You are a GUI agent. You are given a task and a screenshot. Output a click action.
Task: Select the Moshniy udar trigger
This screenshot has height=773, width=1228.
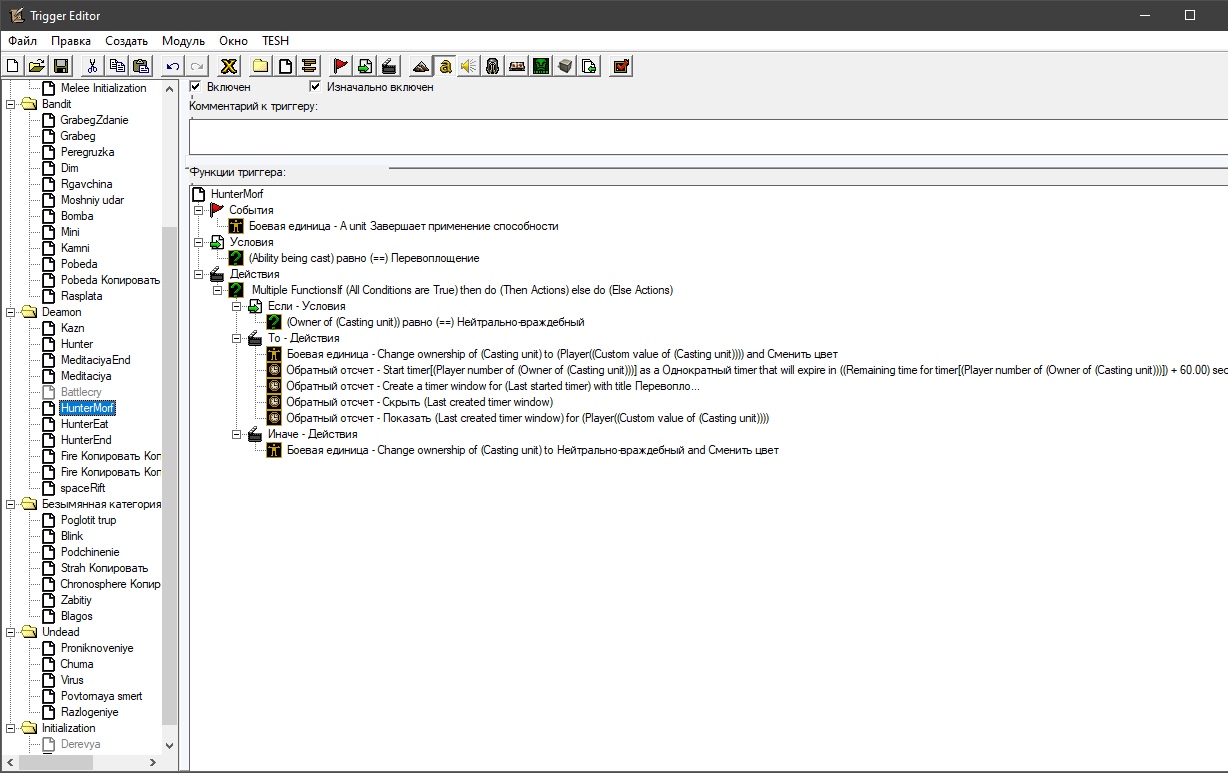click(x=91, y=200)
